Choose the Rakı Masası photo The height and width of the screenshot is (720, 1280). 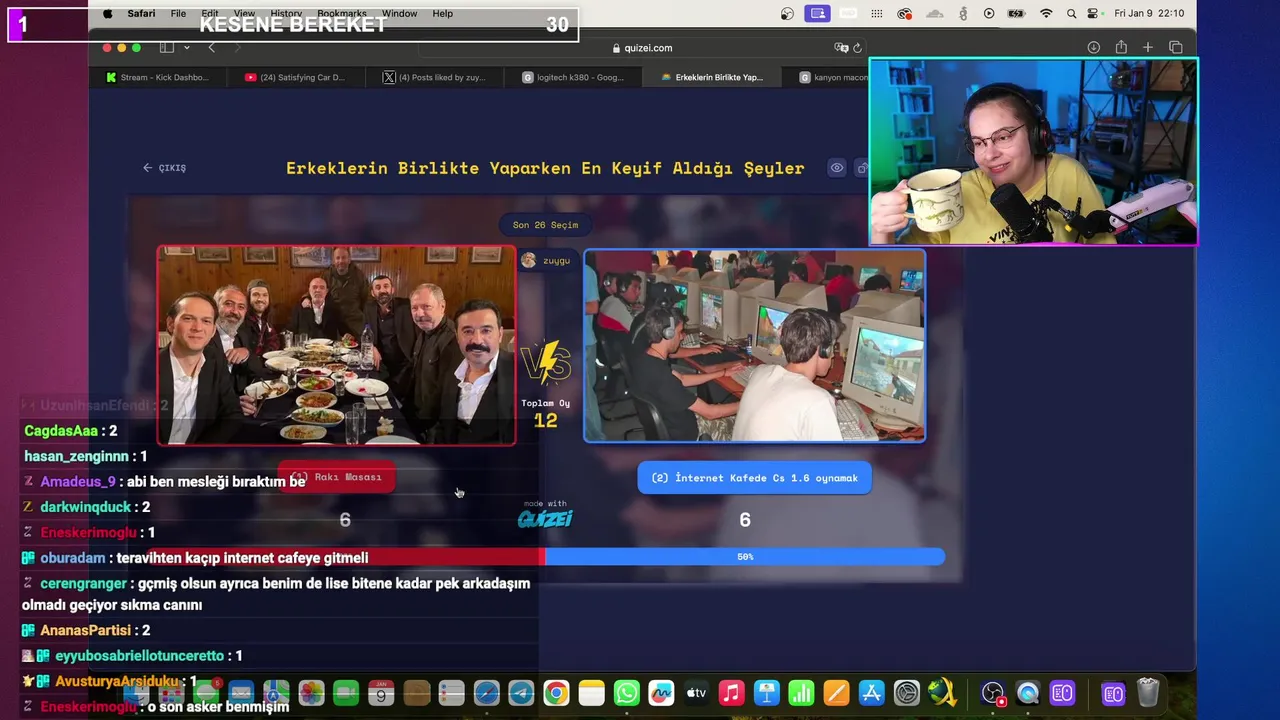tap(336, 345)
